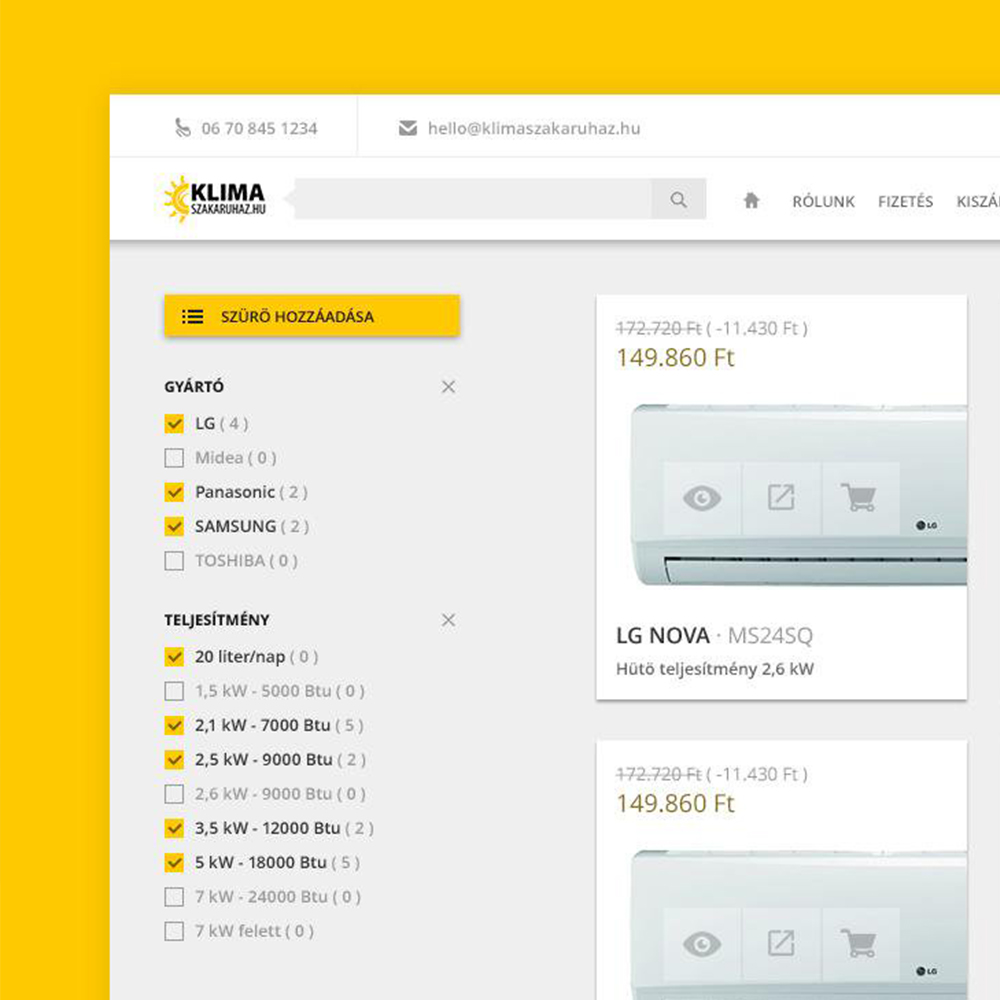Add first LG Nova to cart icon
1000x1000 pixels.
[859, 498]
